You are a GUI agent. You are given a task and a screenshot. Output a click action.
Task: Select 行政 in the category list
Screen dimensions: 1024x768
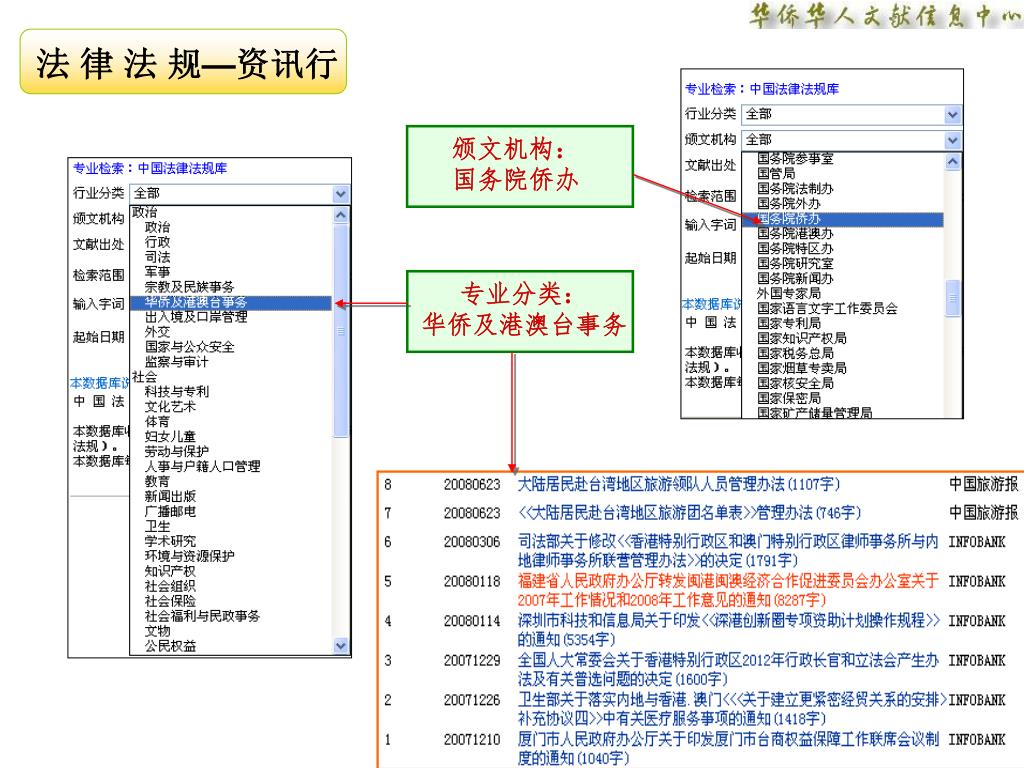click(157, 242)
